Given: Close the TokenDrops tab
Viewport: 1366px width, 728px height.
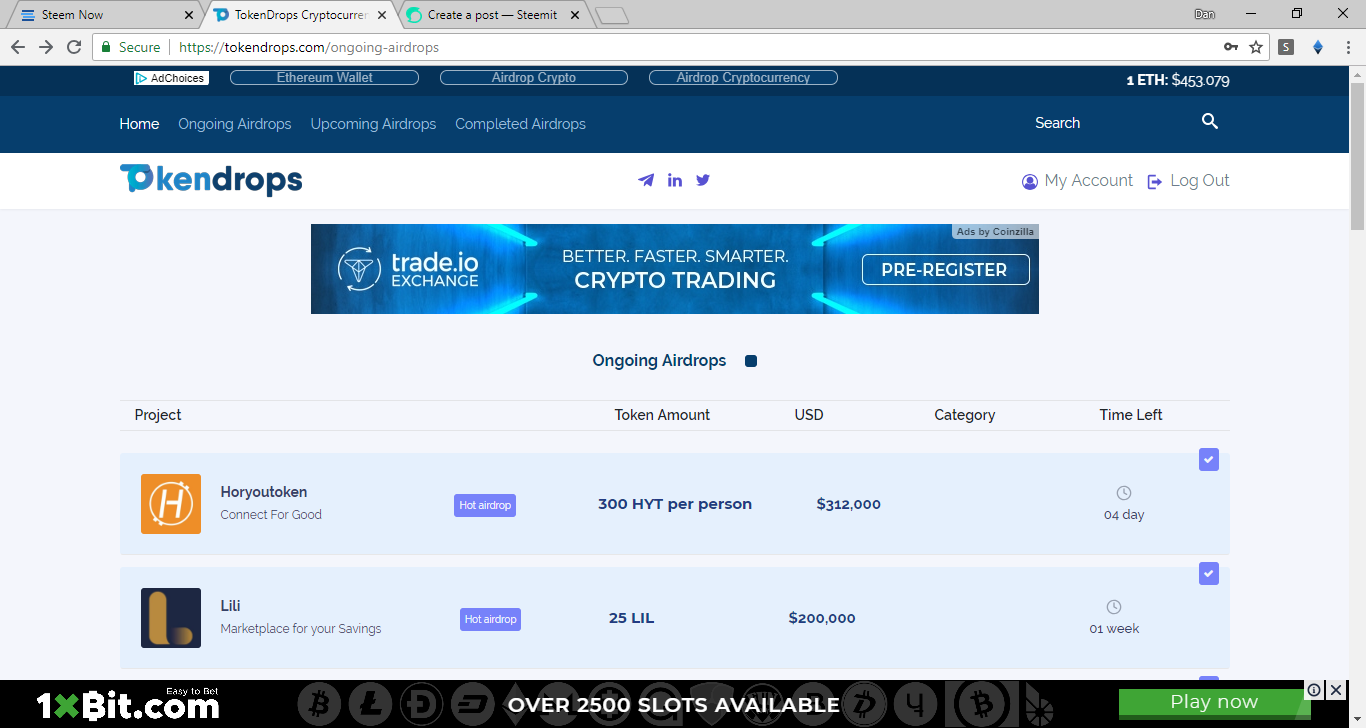Looking at the screenshot, I should [x=382, y=15].
